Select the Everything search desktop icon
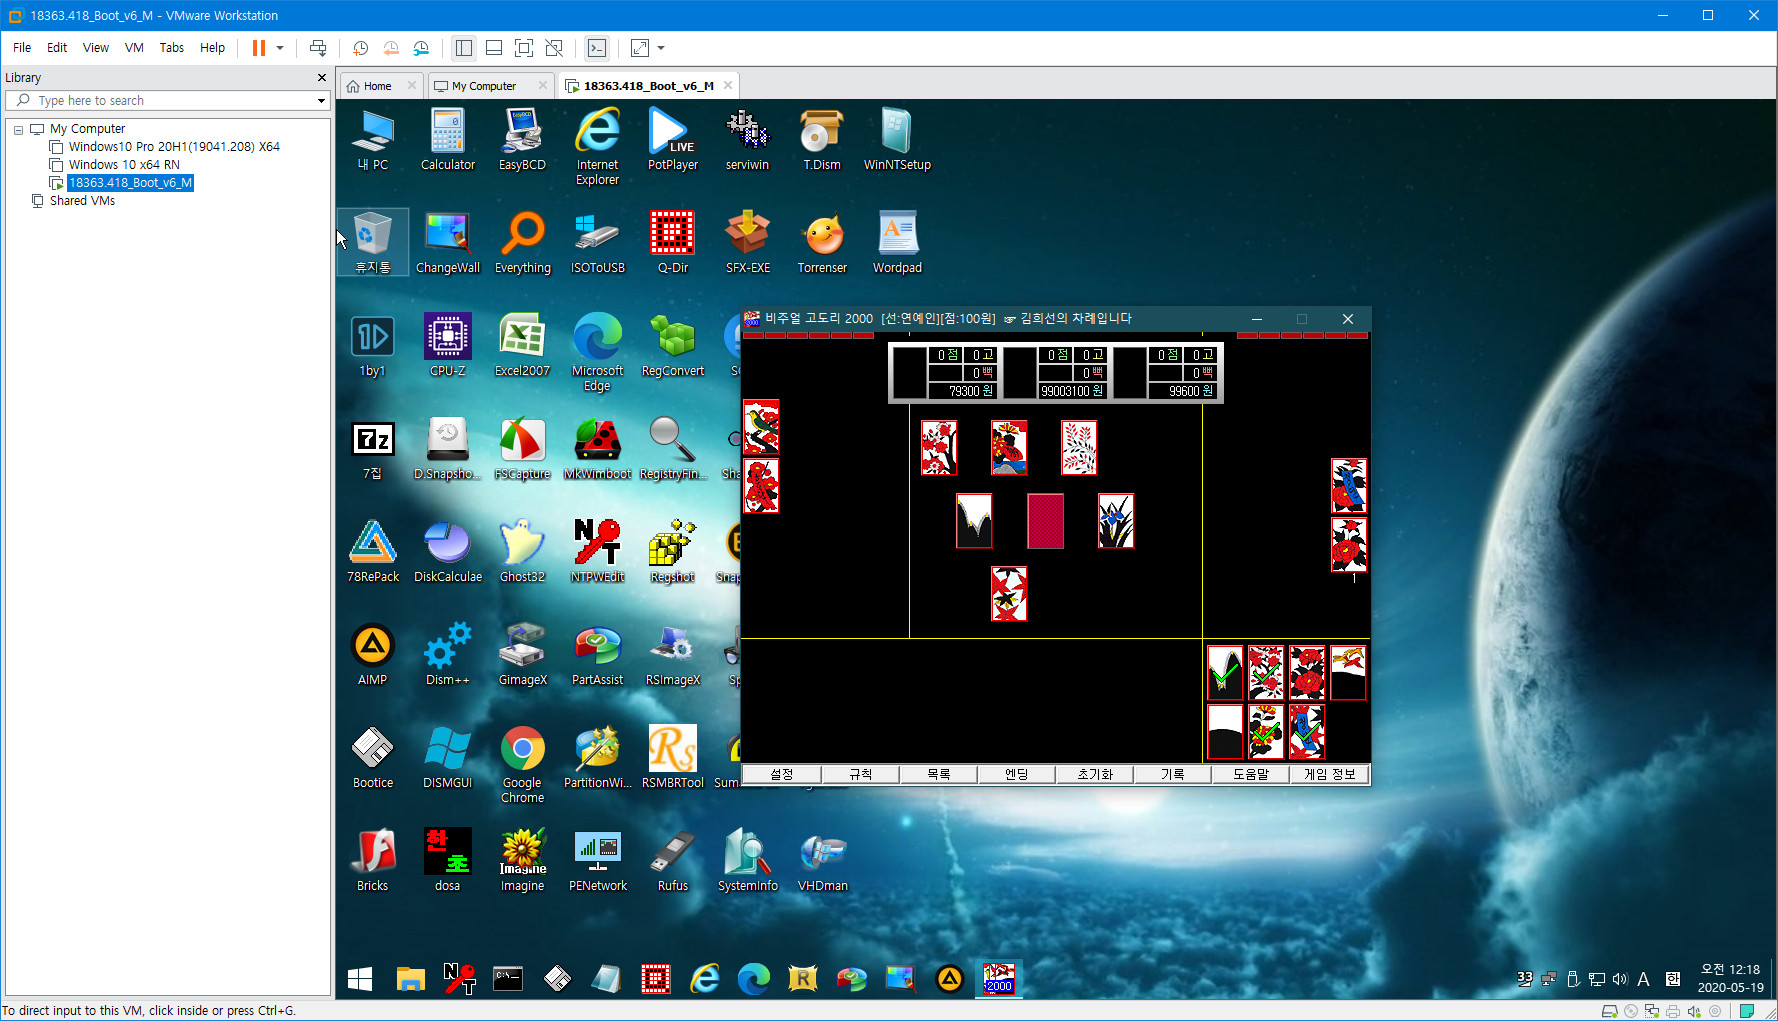 [x=522, y=243]
